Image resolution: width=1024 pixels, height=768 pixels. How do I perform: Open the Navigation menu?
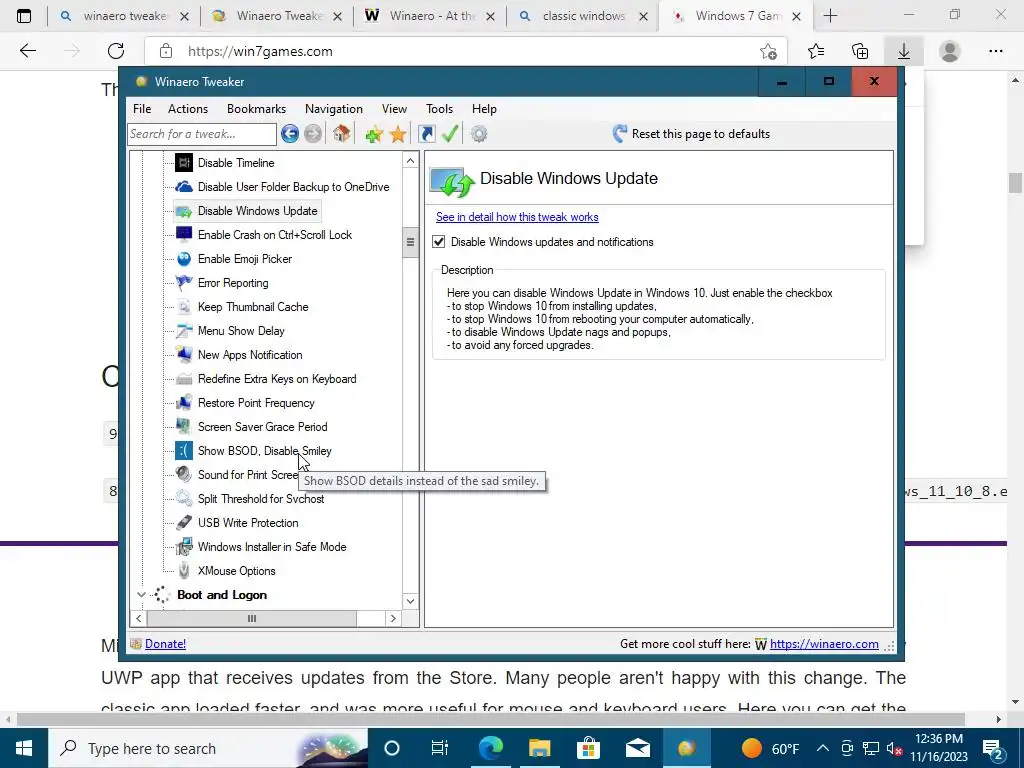[x=334, y=109]
